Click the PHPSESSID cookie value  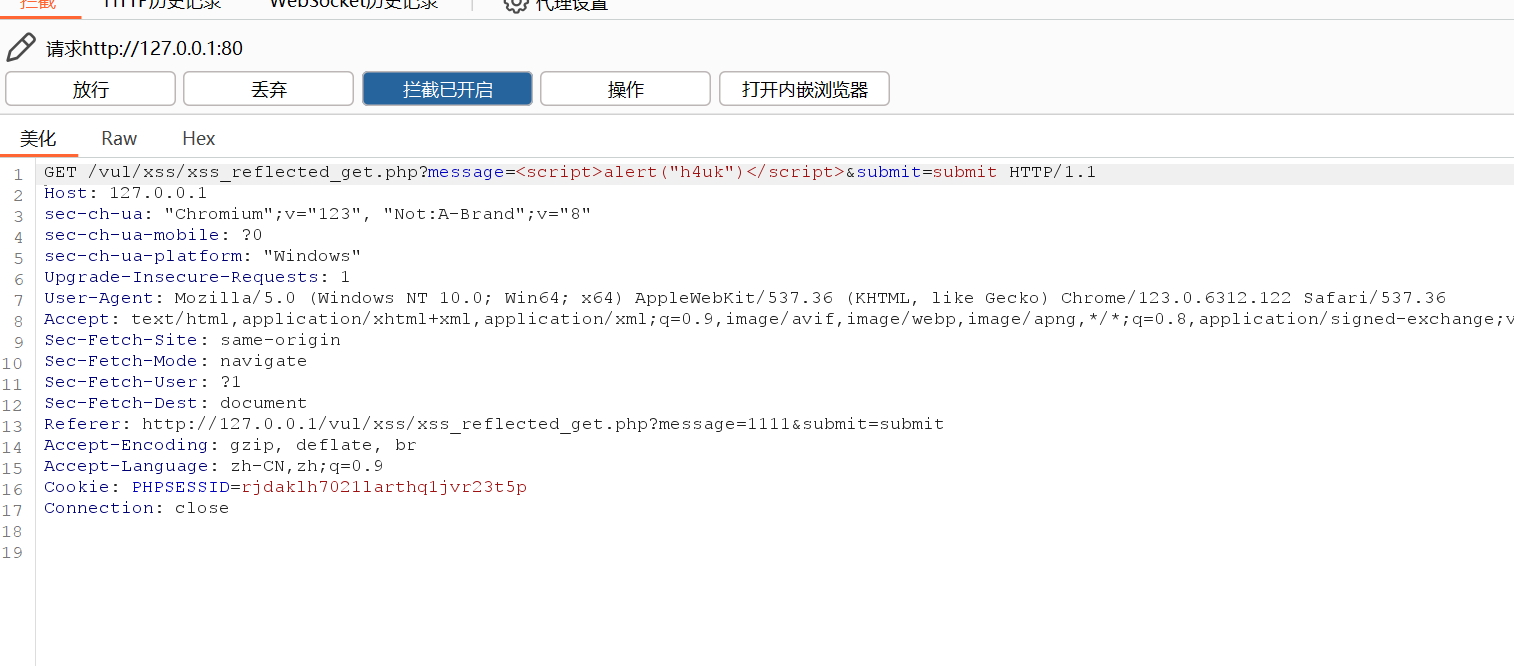(384, 487)
